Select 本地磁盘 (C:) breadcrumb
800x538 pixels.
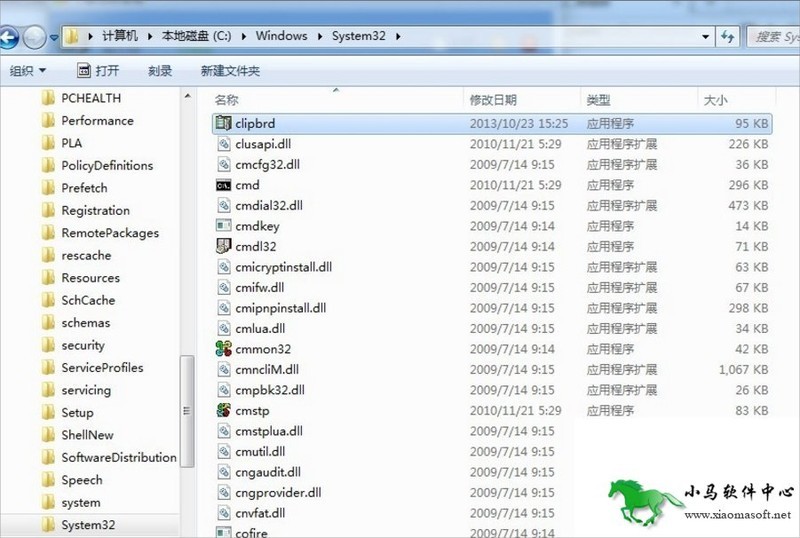[196, 36]
